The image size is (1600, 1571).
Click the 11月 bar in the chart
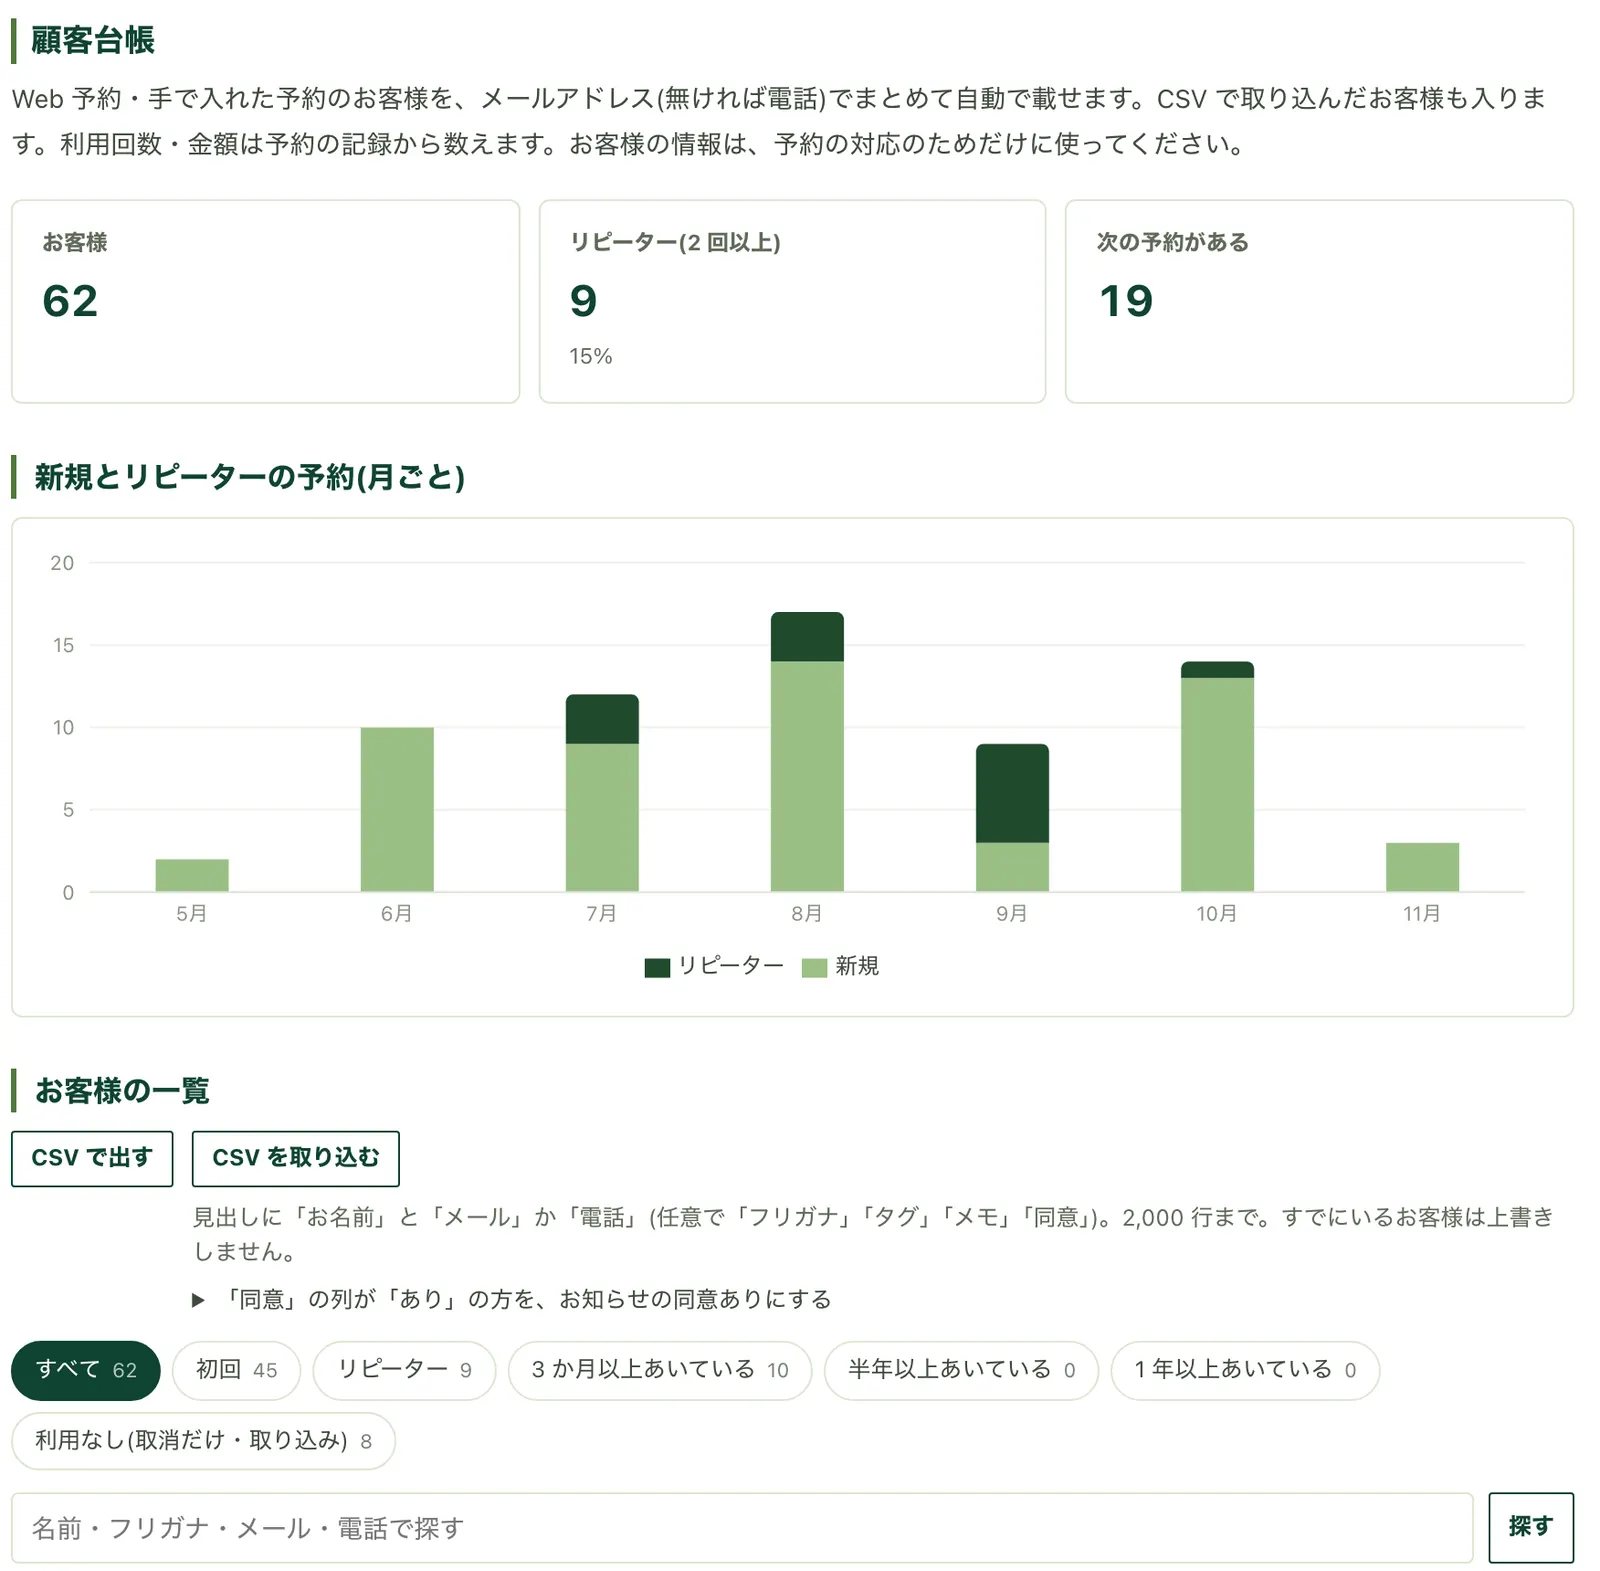[x=1422, y=867]
